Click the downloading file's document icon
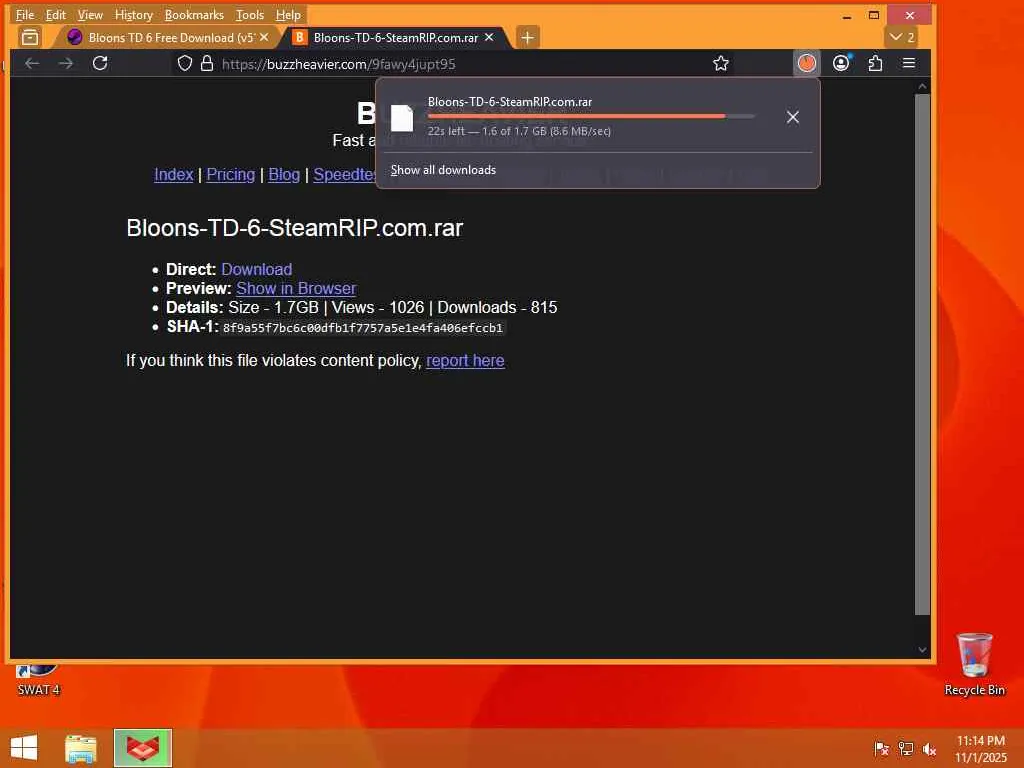The height and width of the screenshot is (768, 1024). [402, 118]
